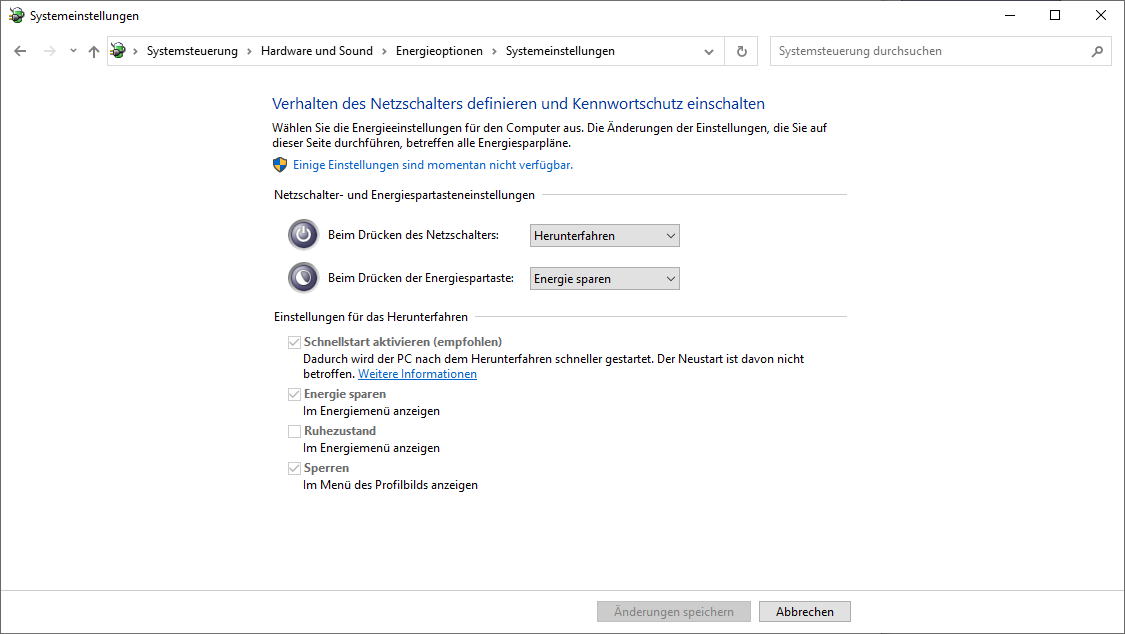Refresh the page with reload icon
Screen dimensions: 1125x634
742,52
